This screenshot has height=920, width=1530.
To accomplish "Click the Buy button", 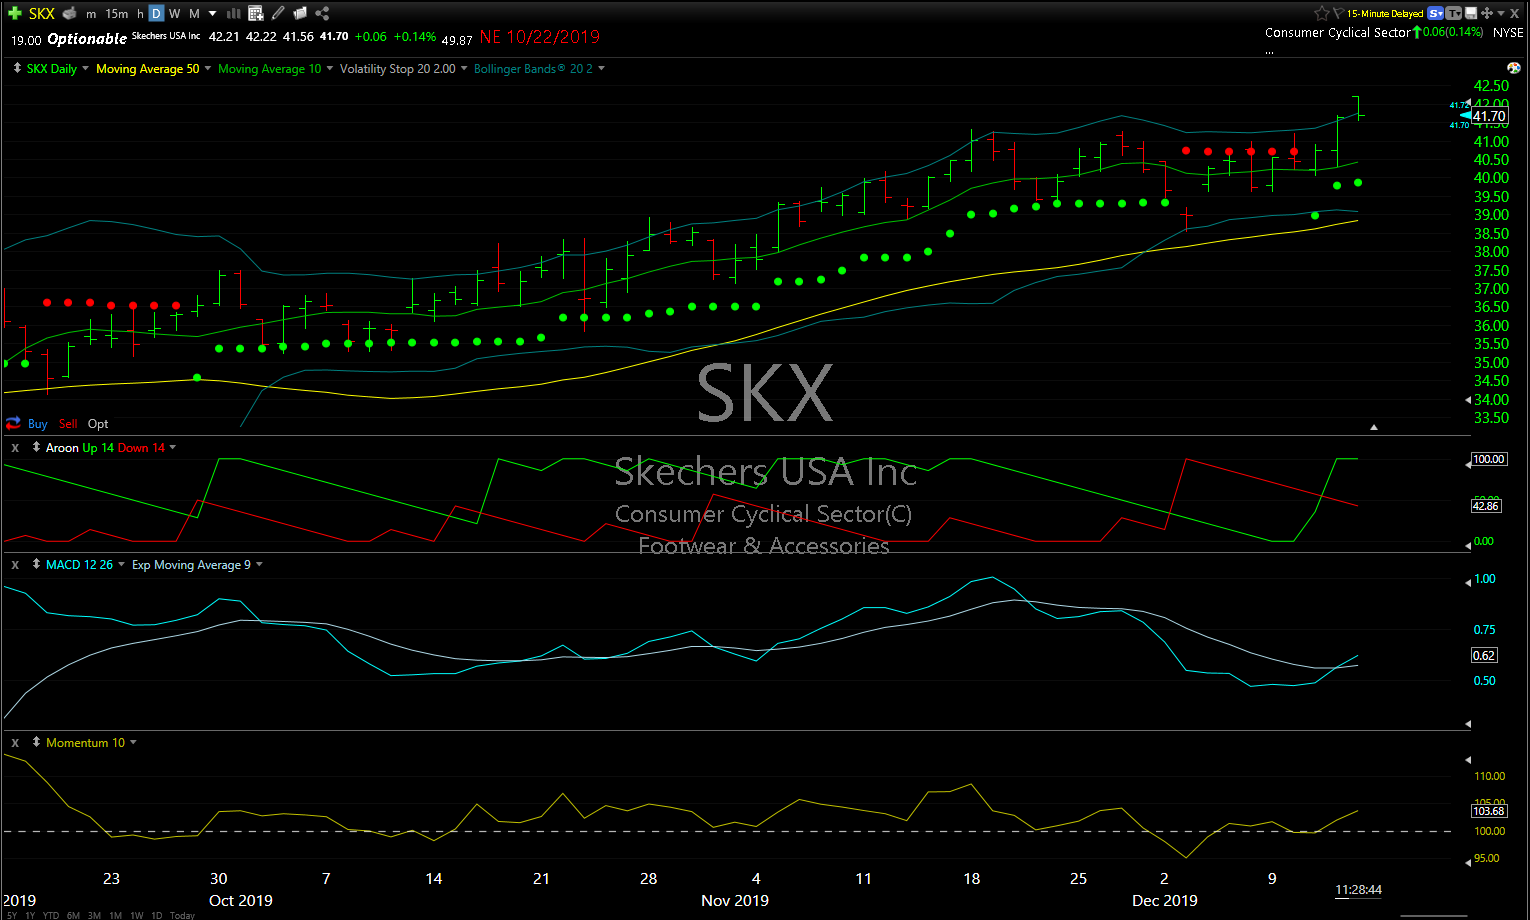I will [x=37, y=423].
